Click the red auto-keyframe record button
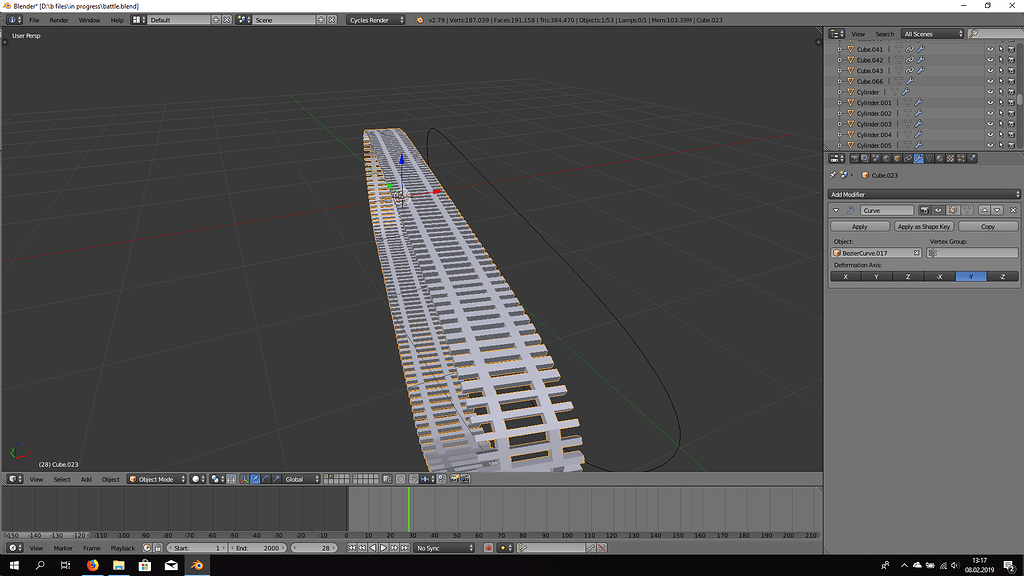The image size is (1024, 576). point(488,548)
